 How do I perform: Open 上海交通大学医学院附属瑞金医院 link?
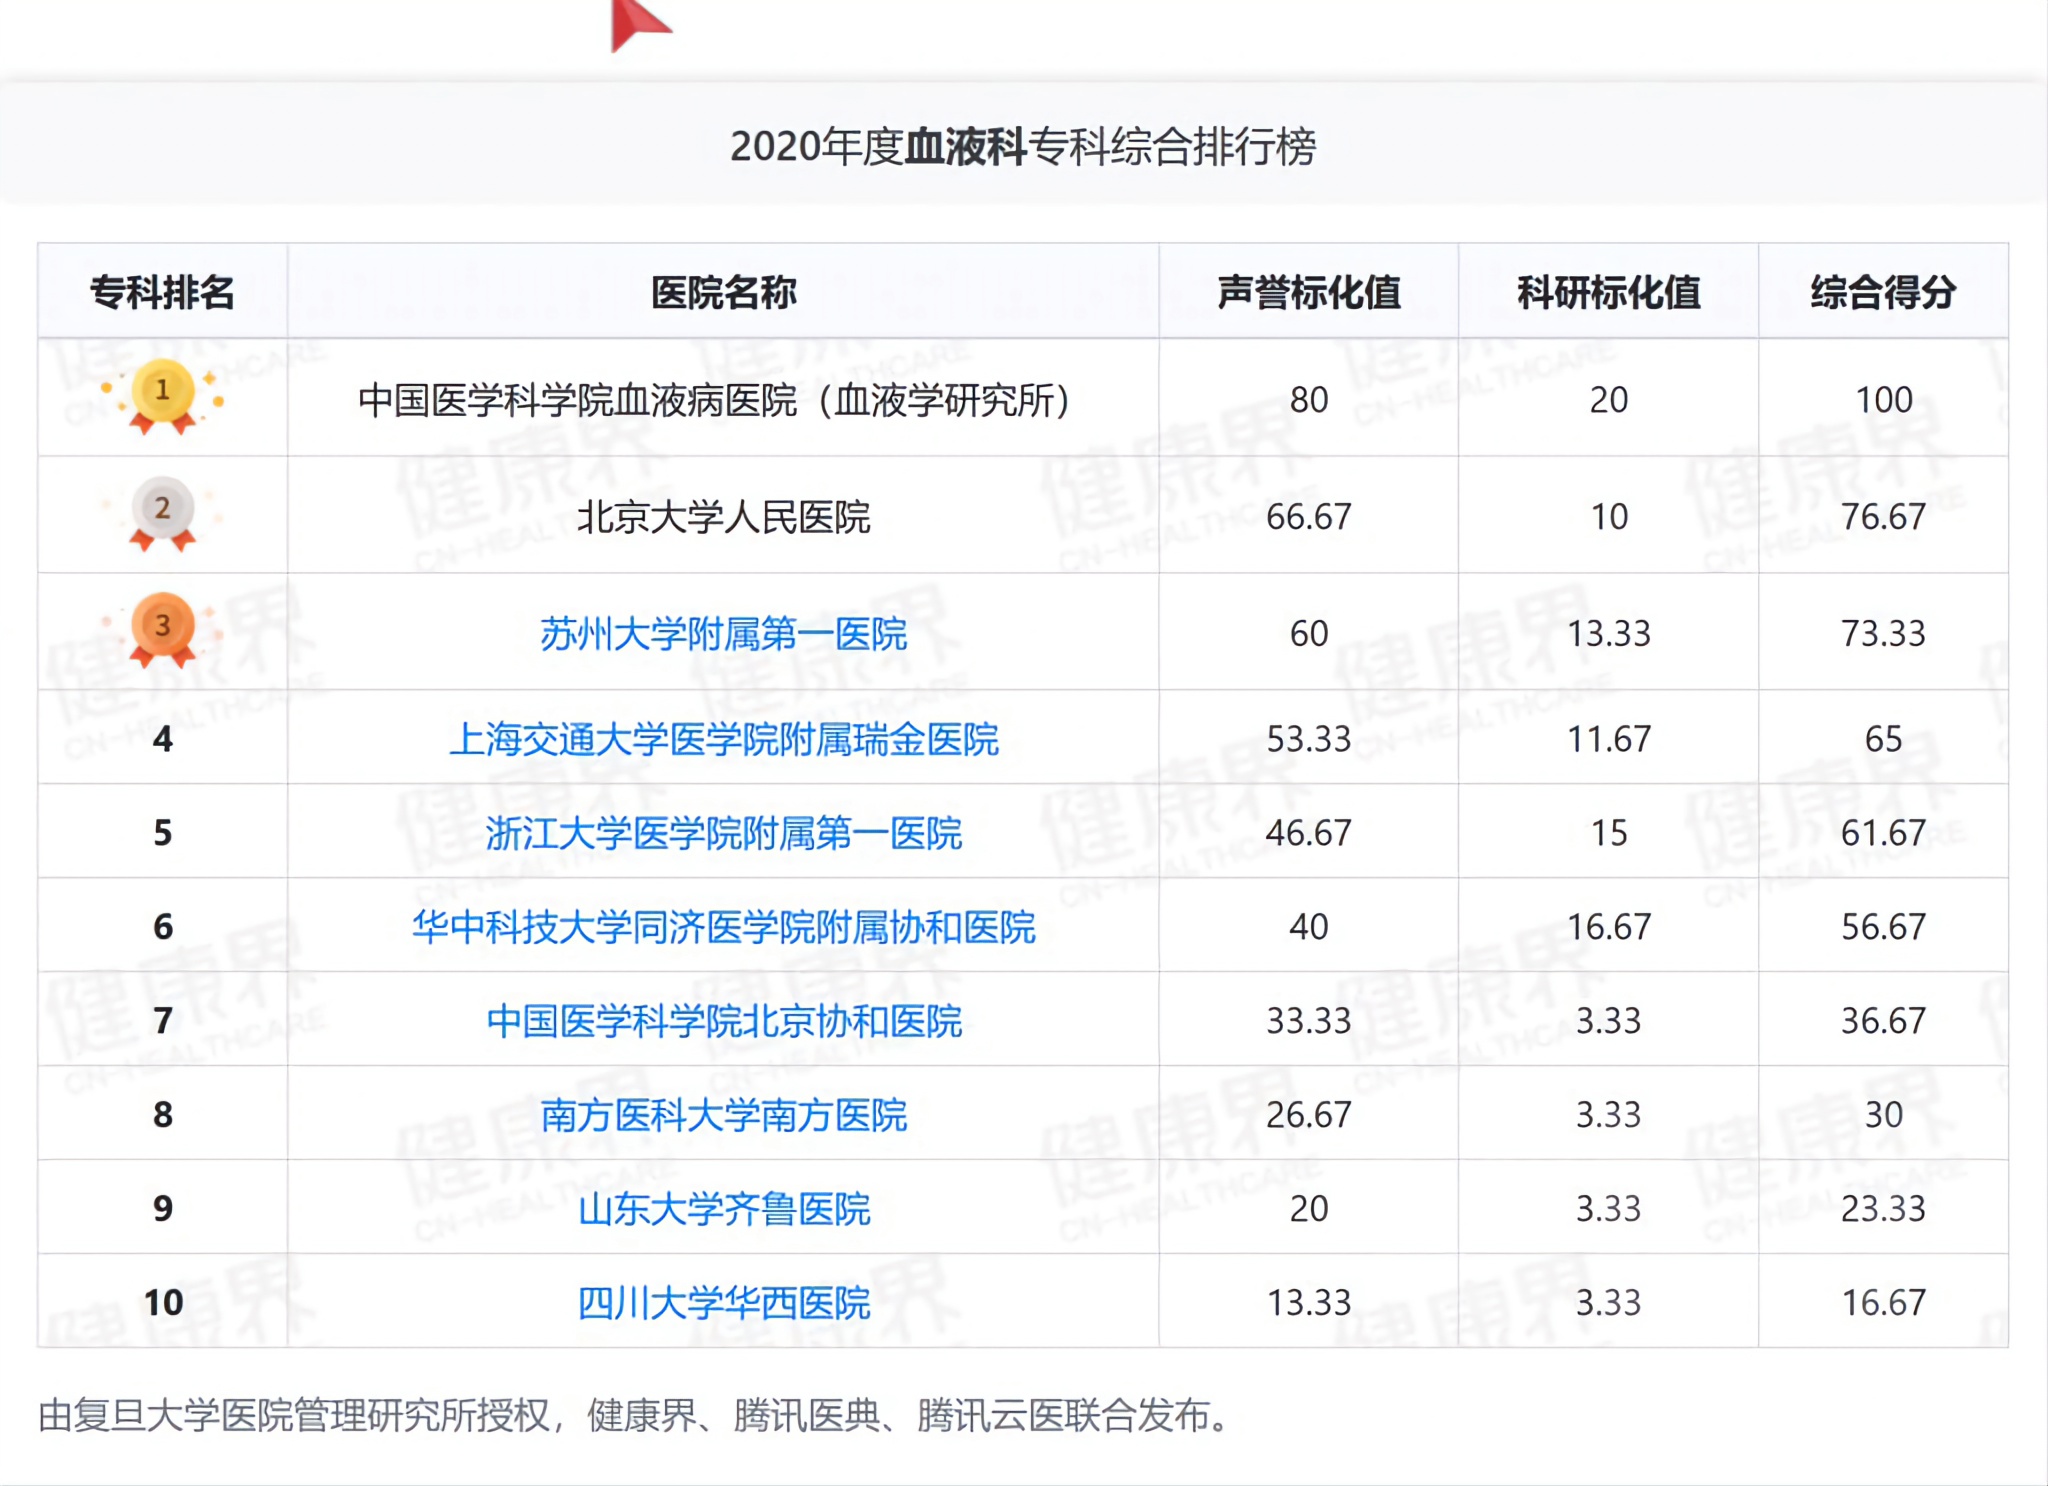tap(723, 740)
